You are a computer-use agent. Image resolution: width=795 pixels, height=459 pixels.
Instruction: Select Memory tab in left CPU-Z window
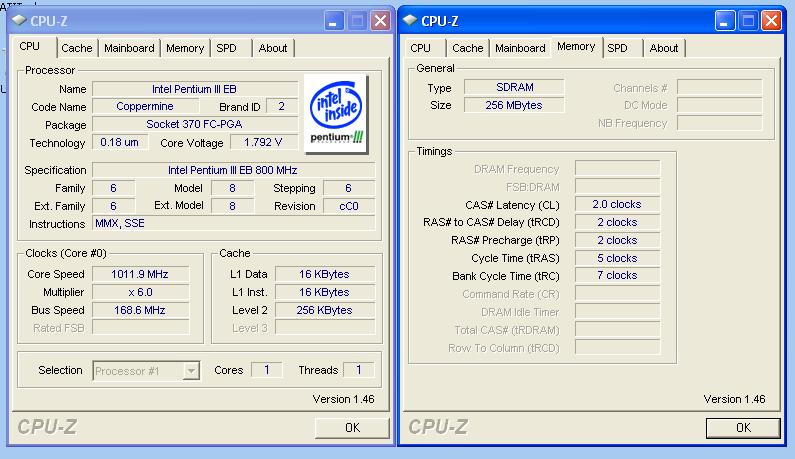pos(185,48)
